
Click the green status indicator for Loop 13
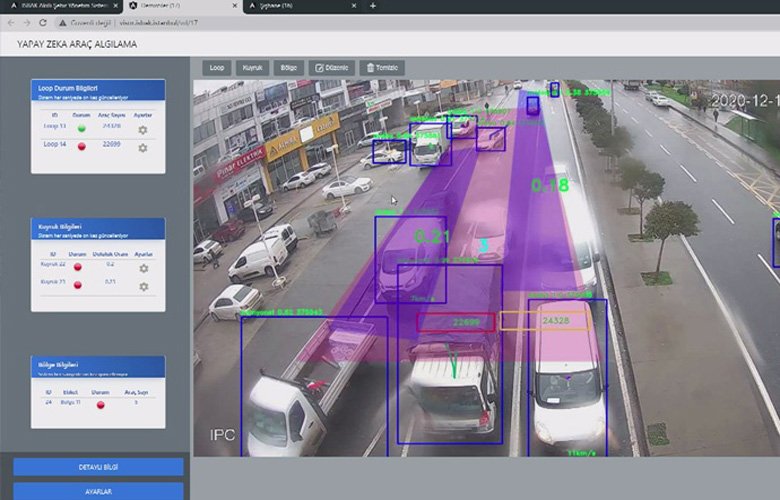(x=82, y=128)
